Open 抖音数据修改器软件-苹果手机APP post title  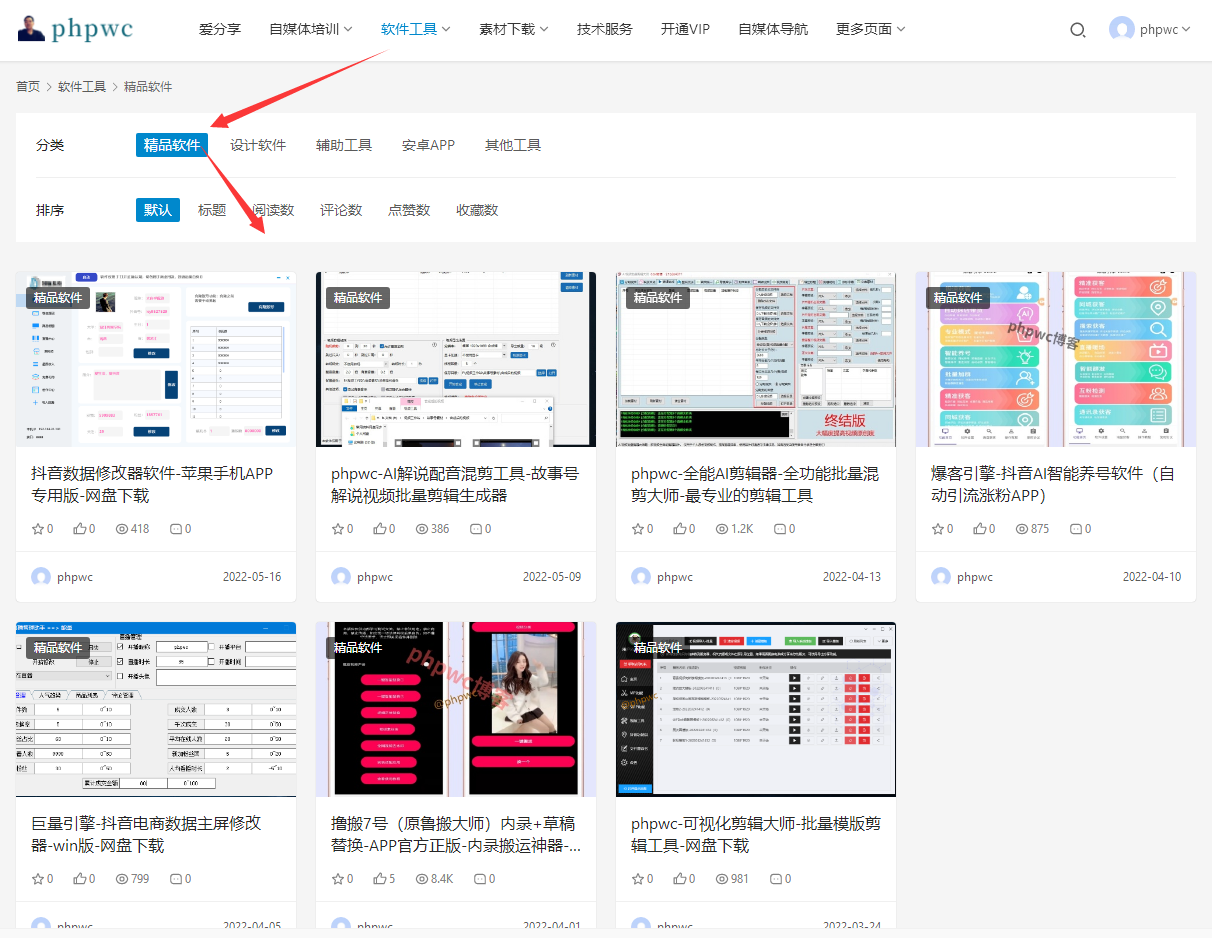tap(152, 484)
